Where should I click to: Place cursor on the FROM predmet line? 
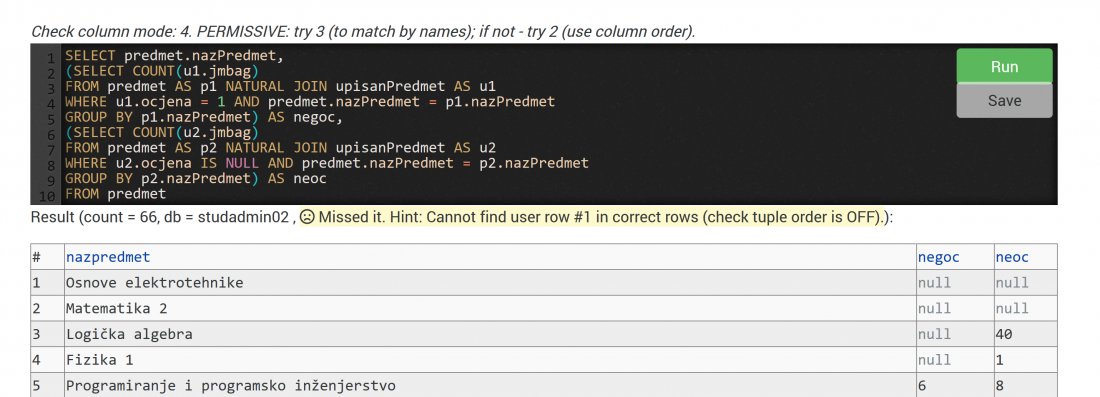[x=116, y=194]
